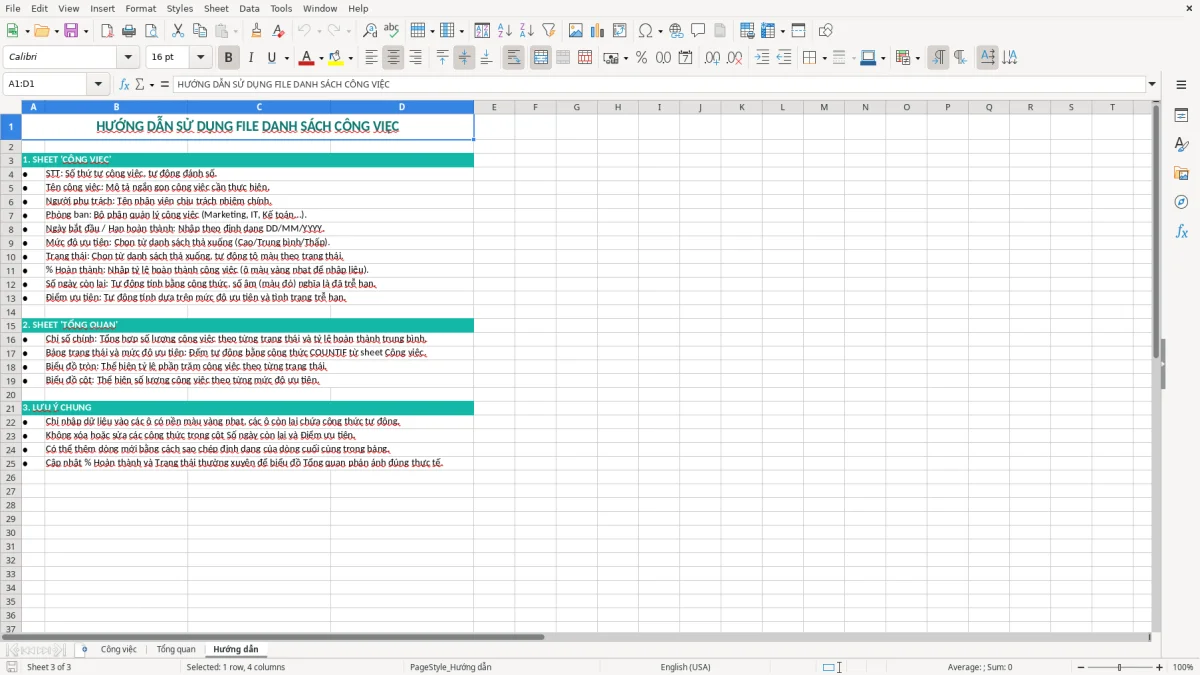Click the Add Decimal Place icon
The height and width of the screenshot is (675, 1200).
[x=713, y=58]
